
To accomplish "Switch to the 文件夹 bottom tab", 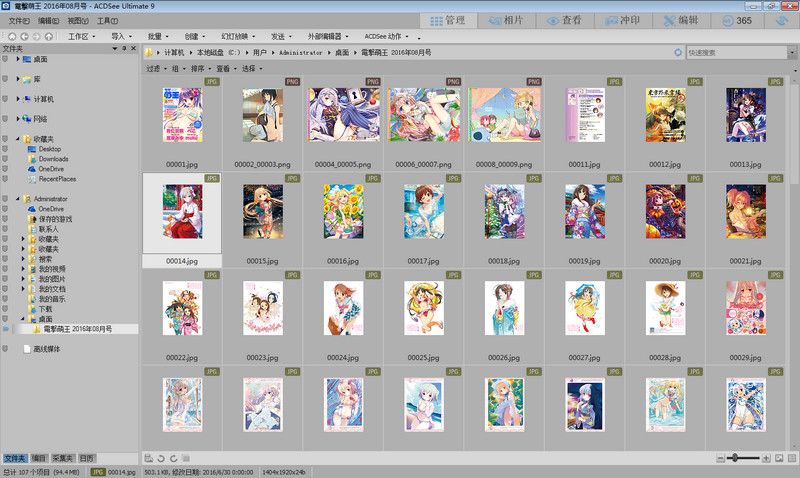I will [x=15, y=458].
